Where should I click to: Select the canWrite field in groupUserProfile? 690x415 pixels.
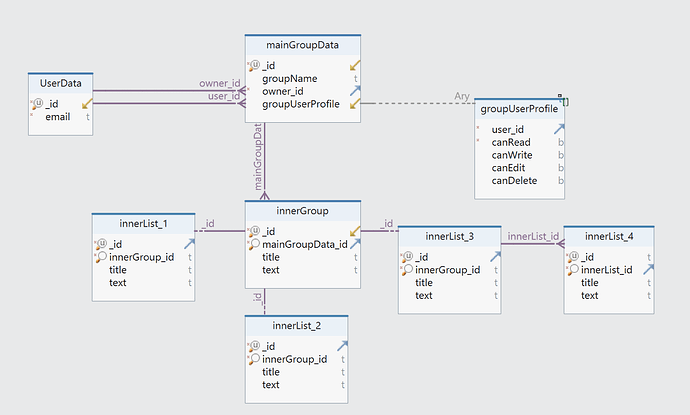[513, 155]
